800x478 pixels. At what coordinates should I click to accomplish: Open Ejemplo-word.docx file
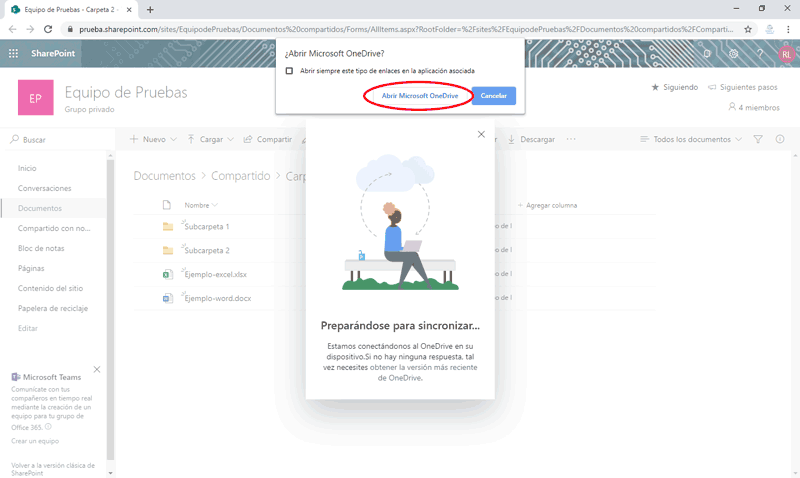pos(218,298)
